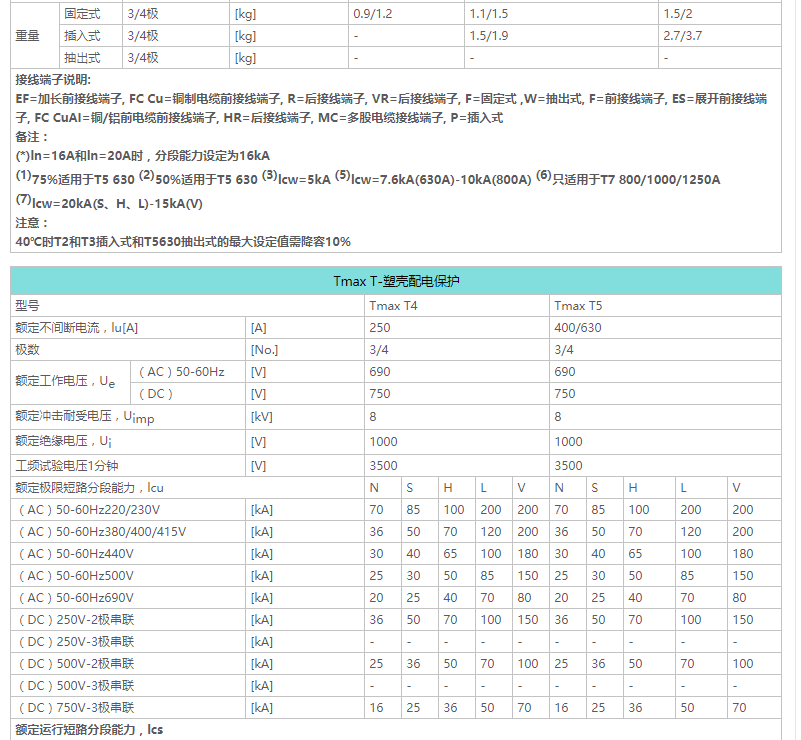Select the "额定不间断电流，Iu[A]" row label
Image resolution: width=801 pixels, height=740 pixels.
pyautogui.click(x=77, y=328)
